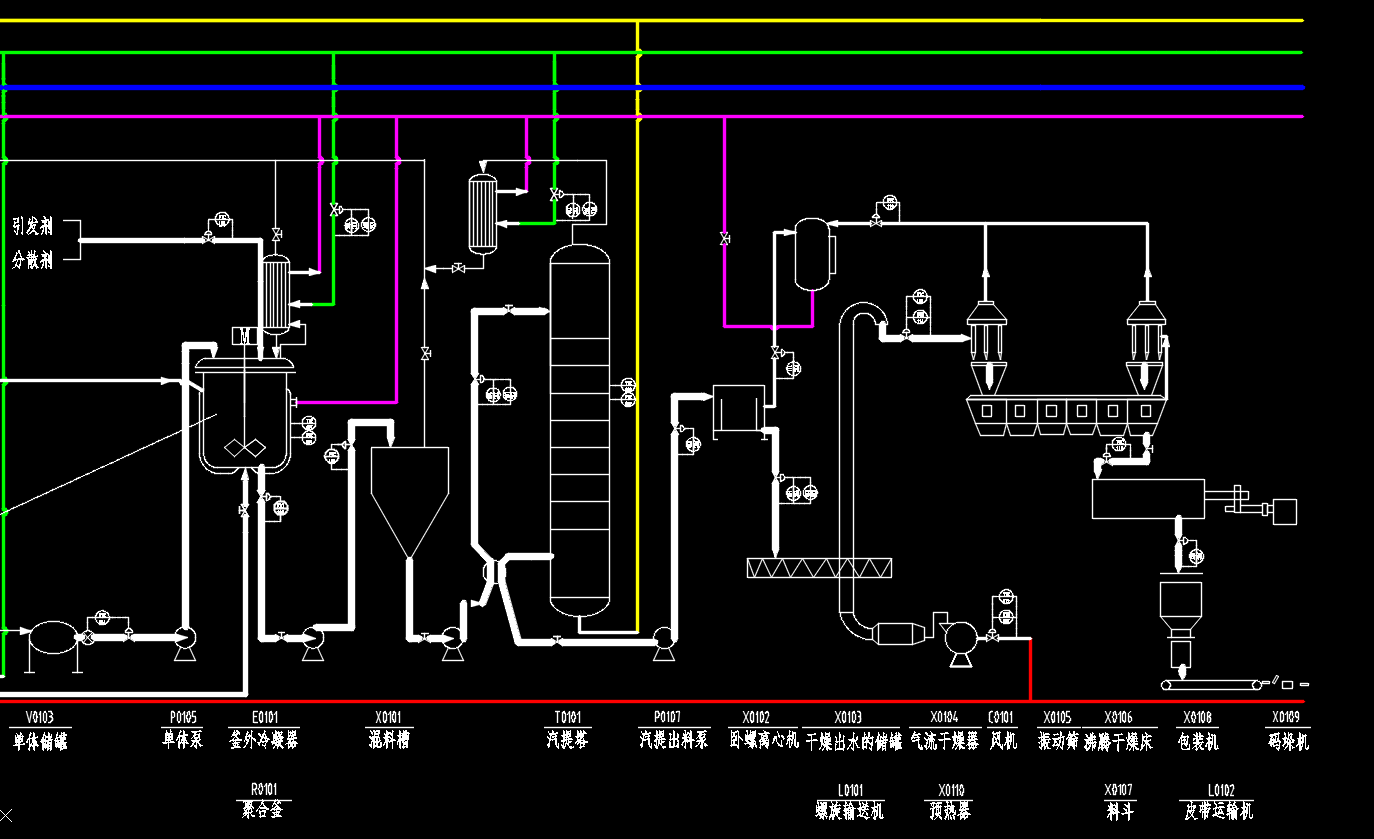
Task: Select the C0101 blower fan symbol
Action: (x=961, y=636)
